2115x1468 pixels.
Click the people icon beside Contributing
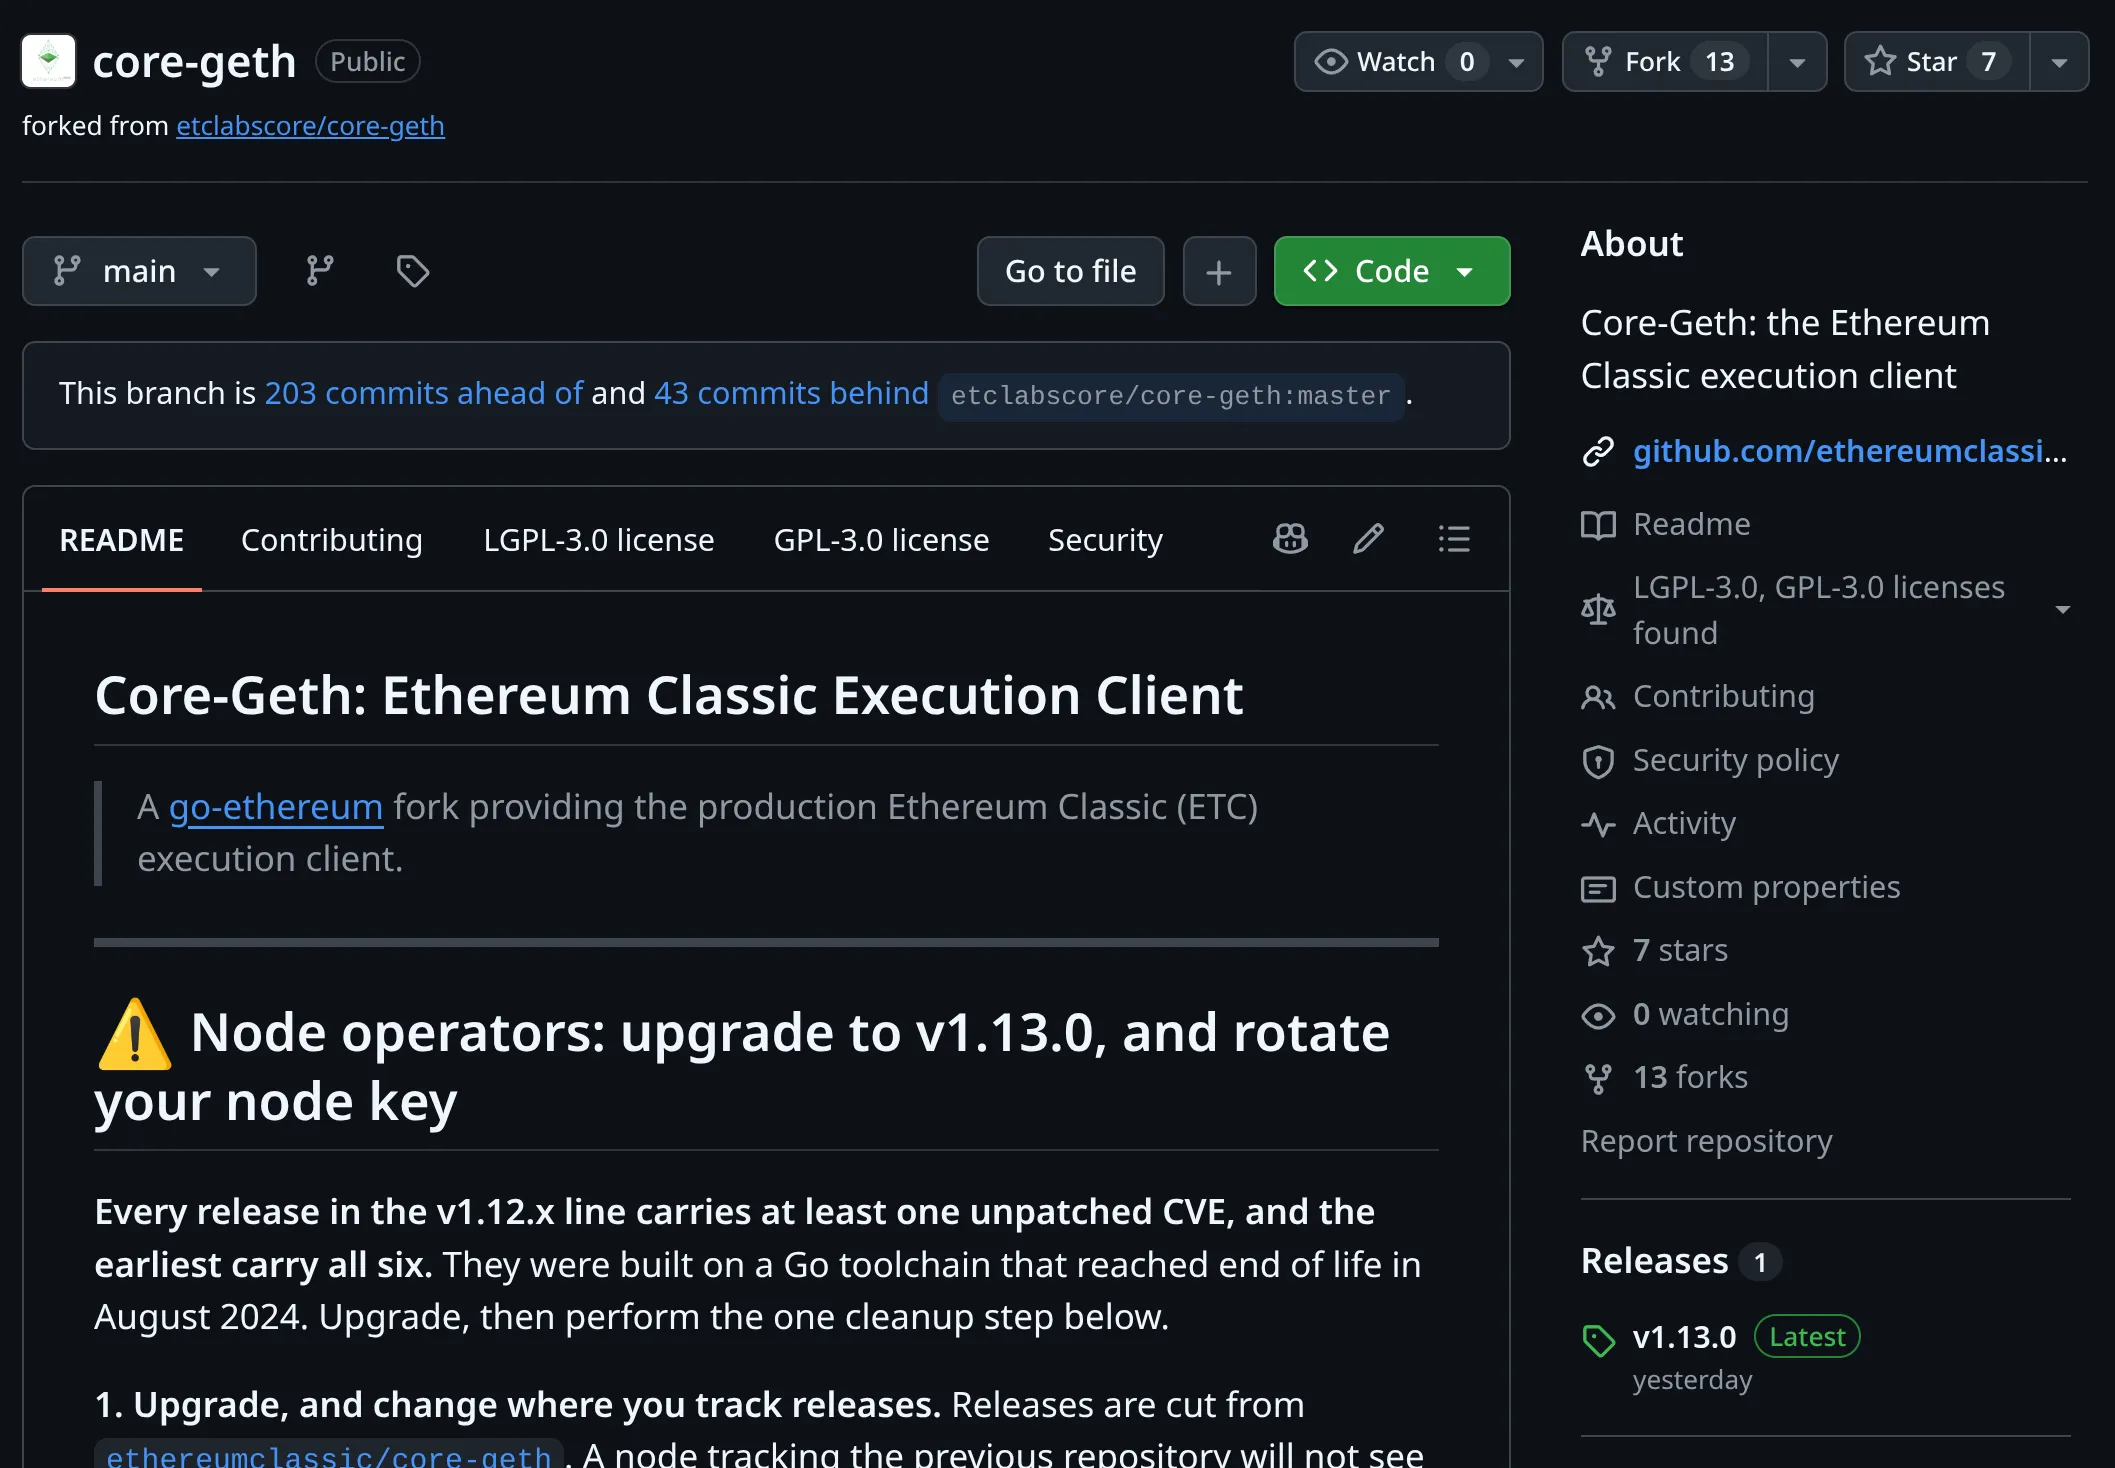click(1598, 698)
